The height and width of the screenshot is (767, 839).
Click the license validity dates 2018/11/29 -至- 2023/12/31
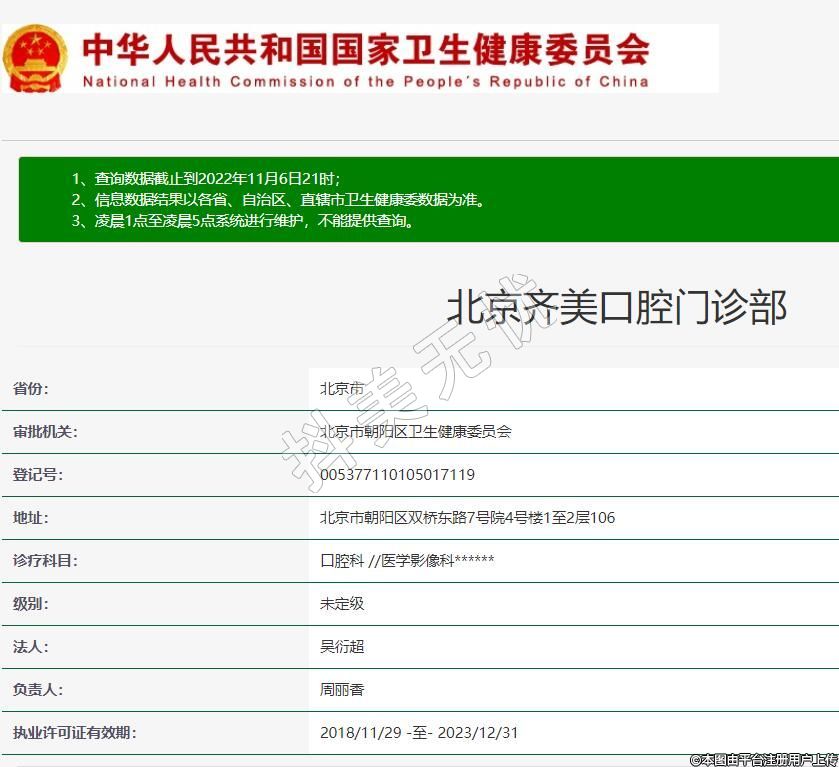pos(419,733)
